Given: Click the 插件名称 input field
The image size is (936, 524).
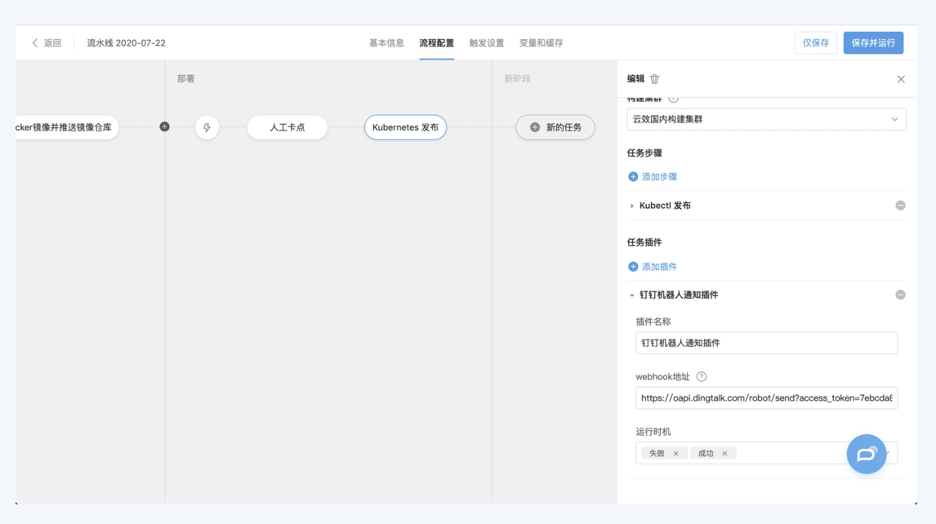Looking at the screenshot, I should point(766,343).
